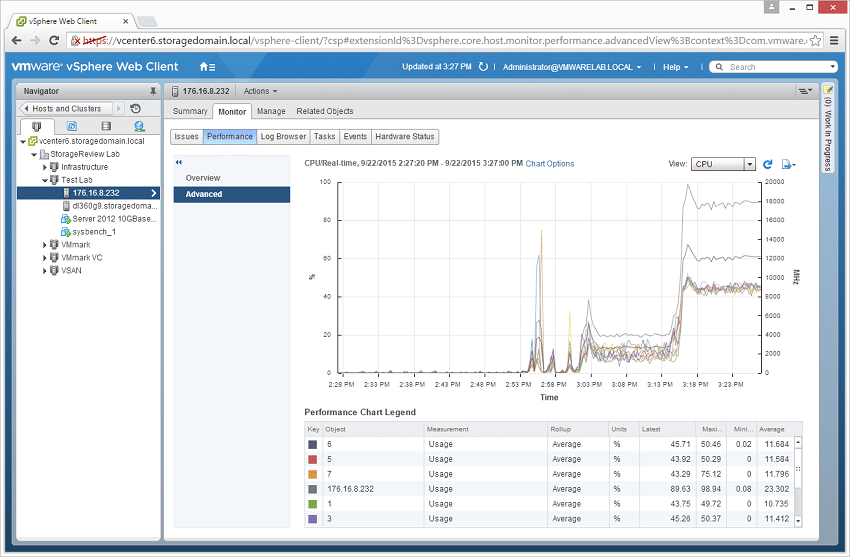The width and height of the screenshot is (850, 557).
Task: Open the Hardware Status sub-tab
Action: click(x=404, y=137)
